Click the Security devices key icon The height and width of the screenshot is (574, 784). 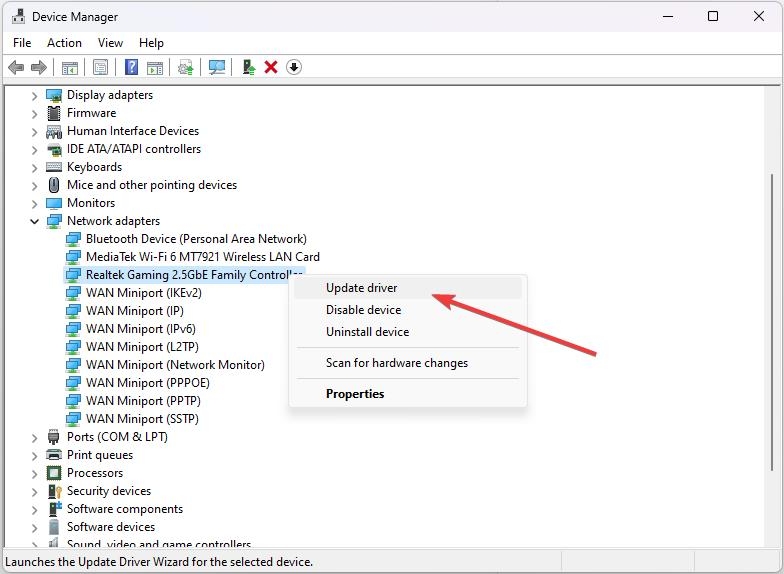(x=54, y=491)
